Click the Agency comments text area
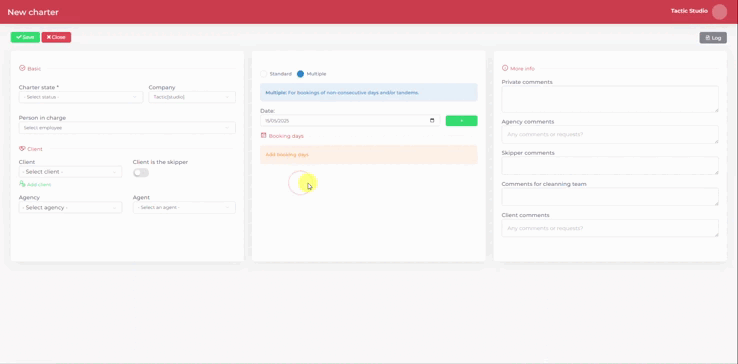The width and height of the screenshot is (738, 364). [610, 134]
